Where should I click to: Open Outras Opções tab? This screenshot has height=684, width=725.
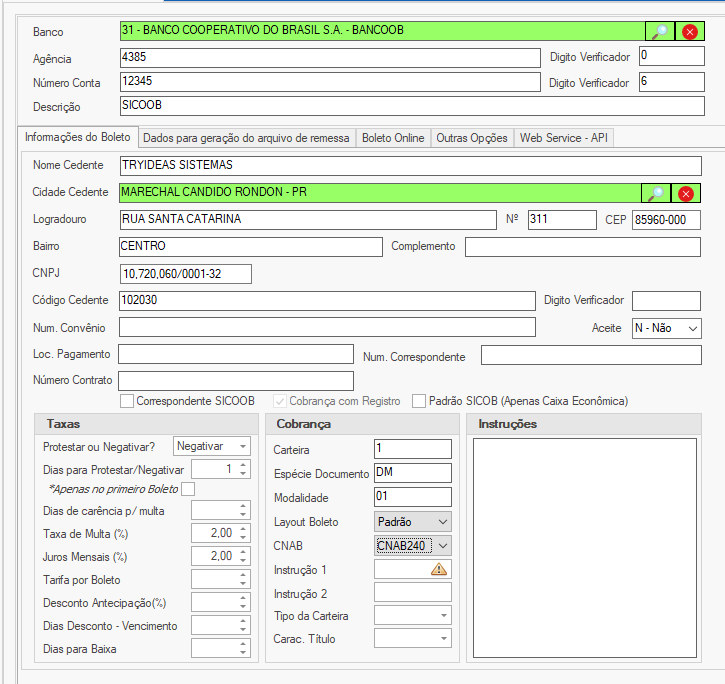click(x=472, y=138)
